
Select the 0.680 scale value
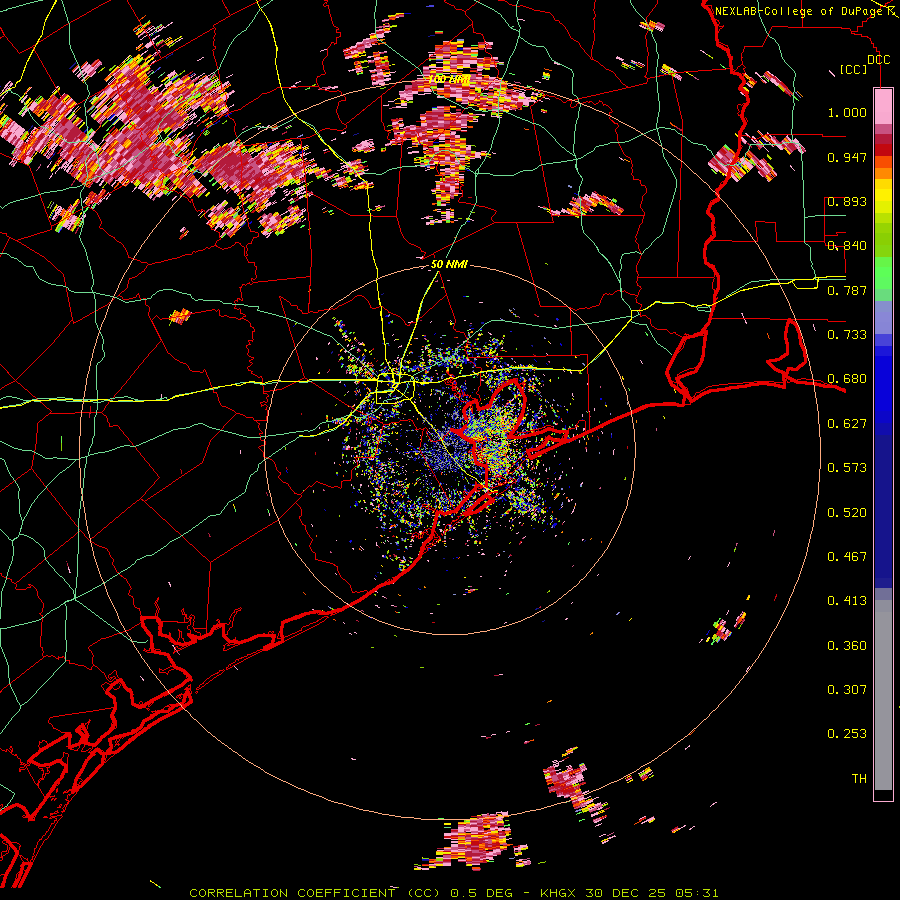click(x=847, y=379)
